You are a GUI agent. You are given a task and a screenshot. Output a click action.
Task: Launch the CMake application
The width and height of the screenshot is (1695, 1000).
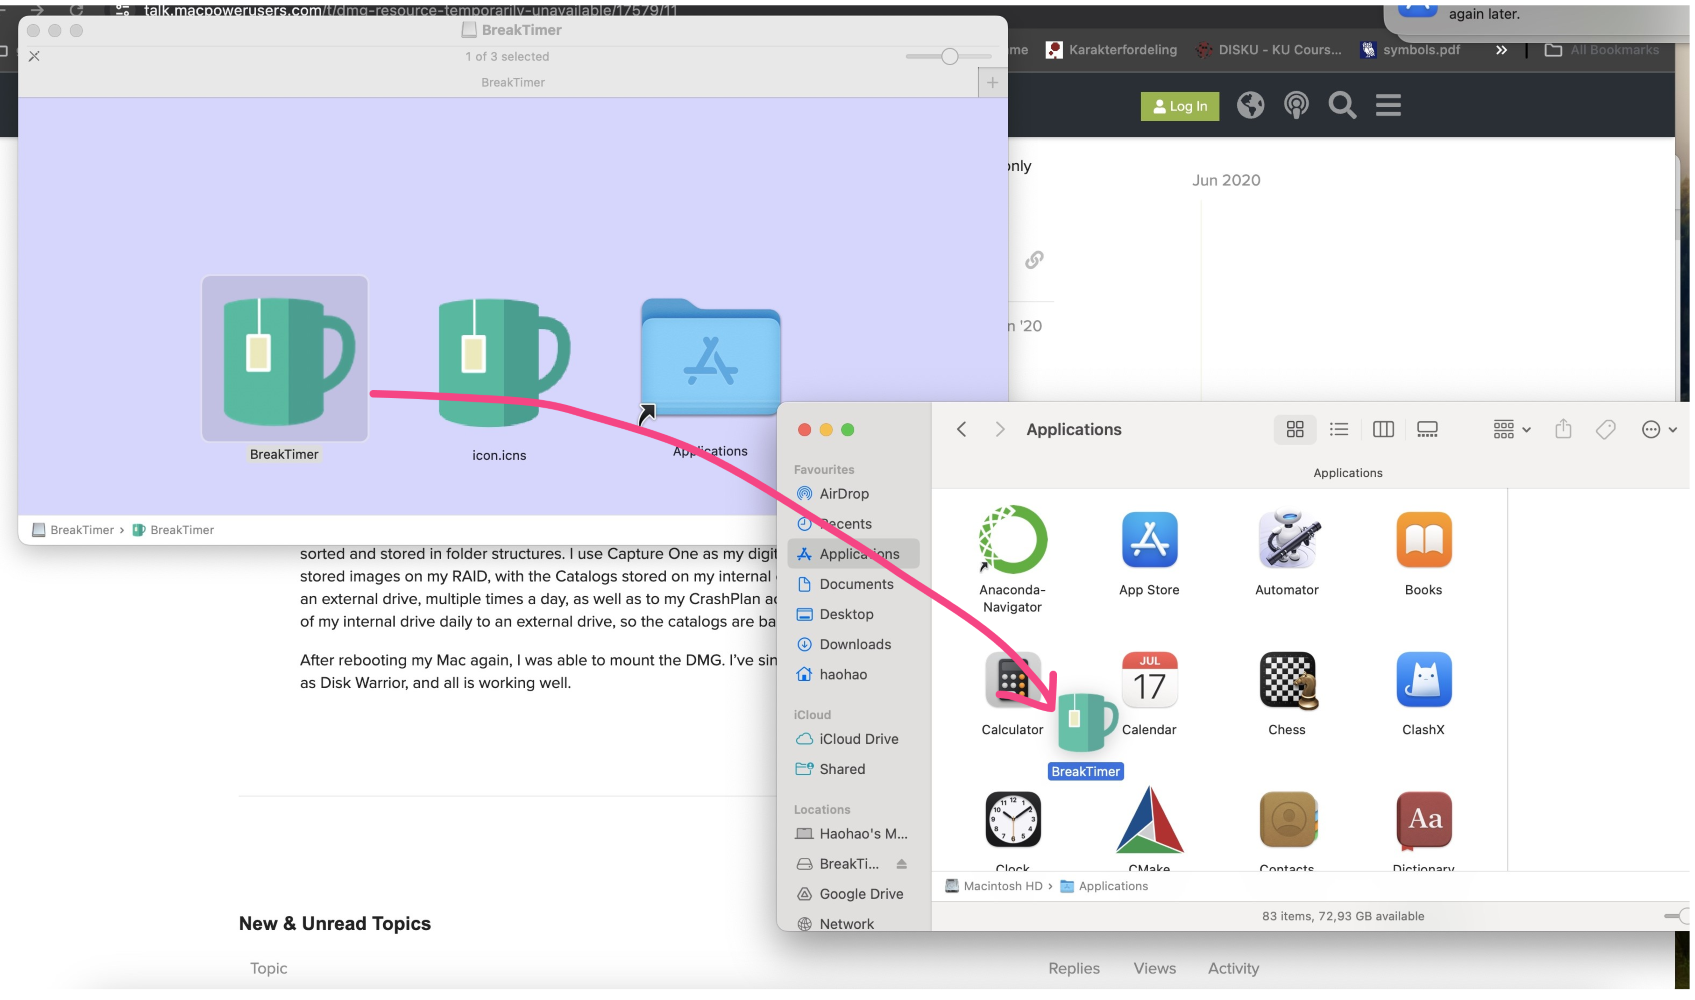coord(1149,820)
